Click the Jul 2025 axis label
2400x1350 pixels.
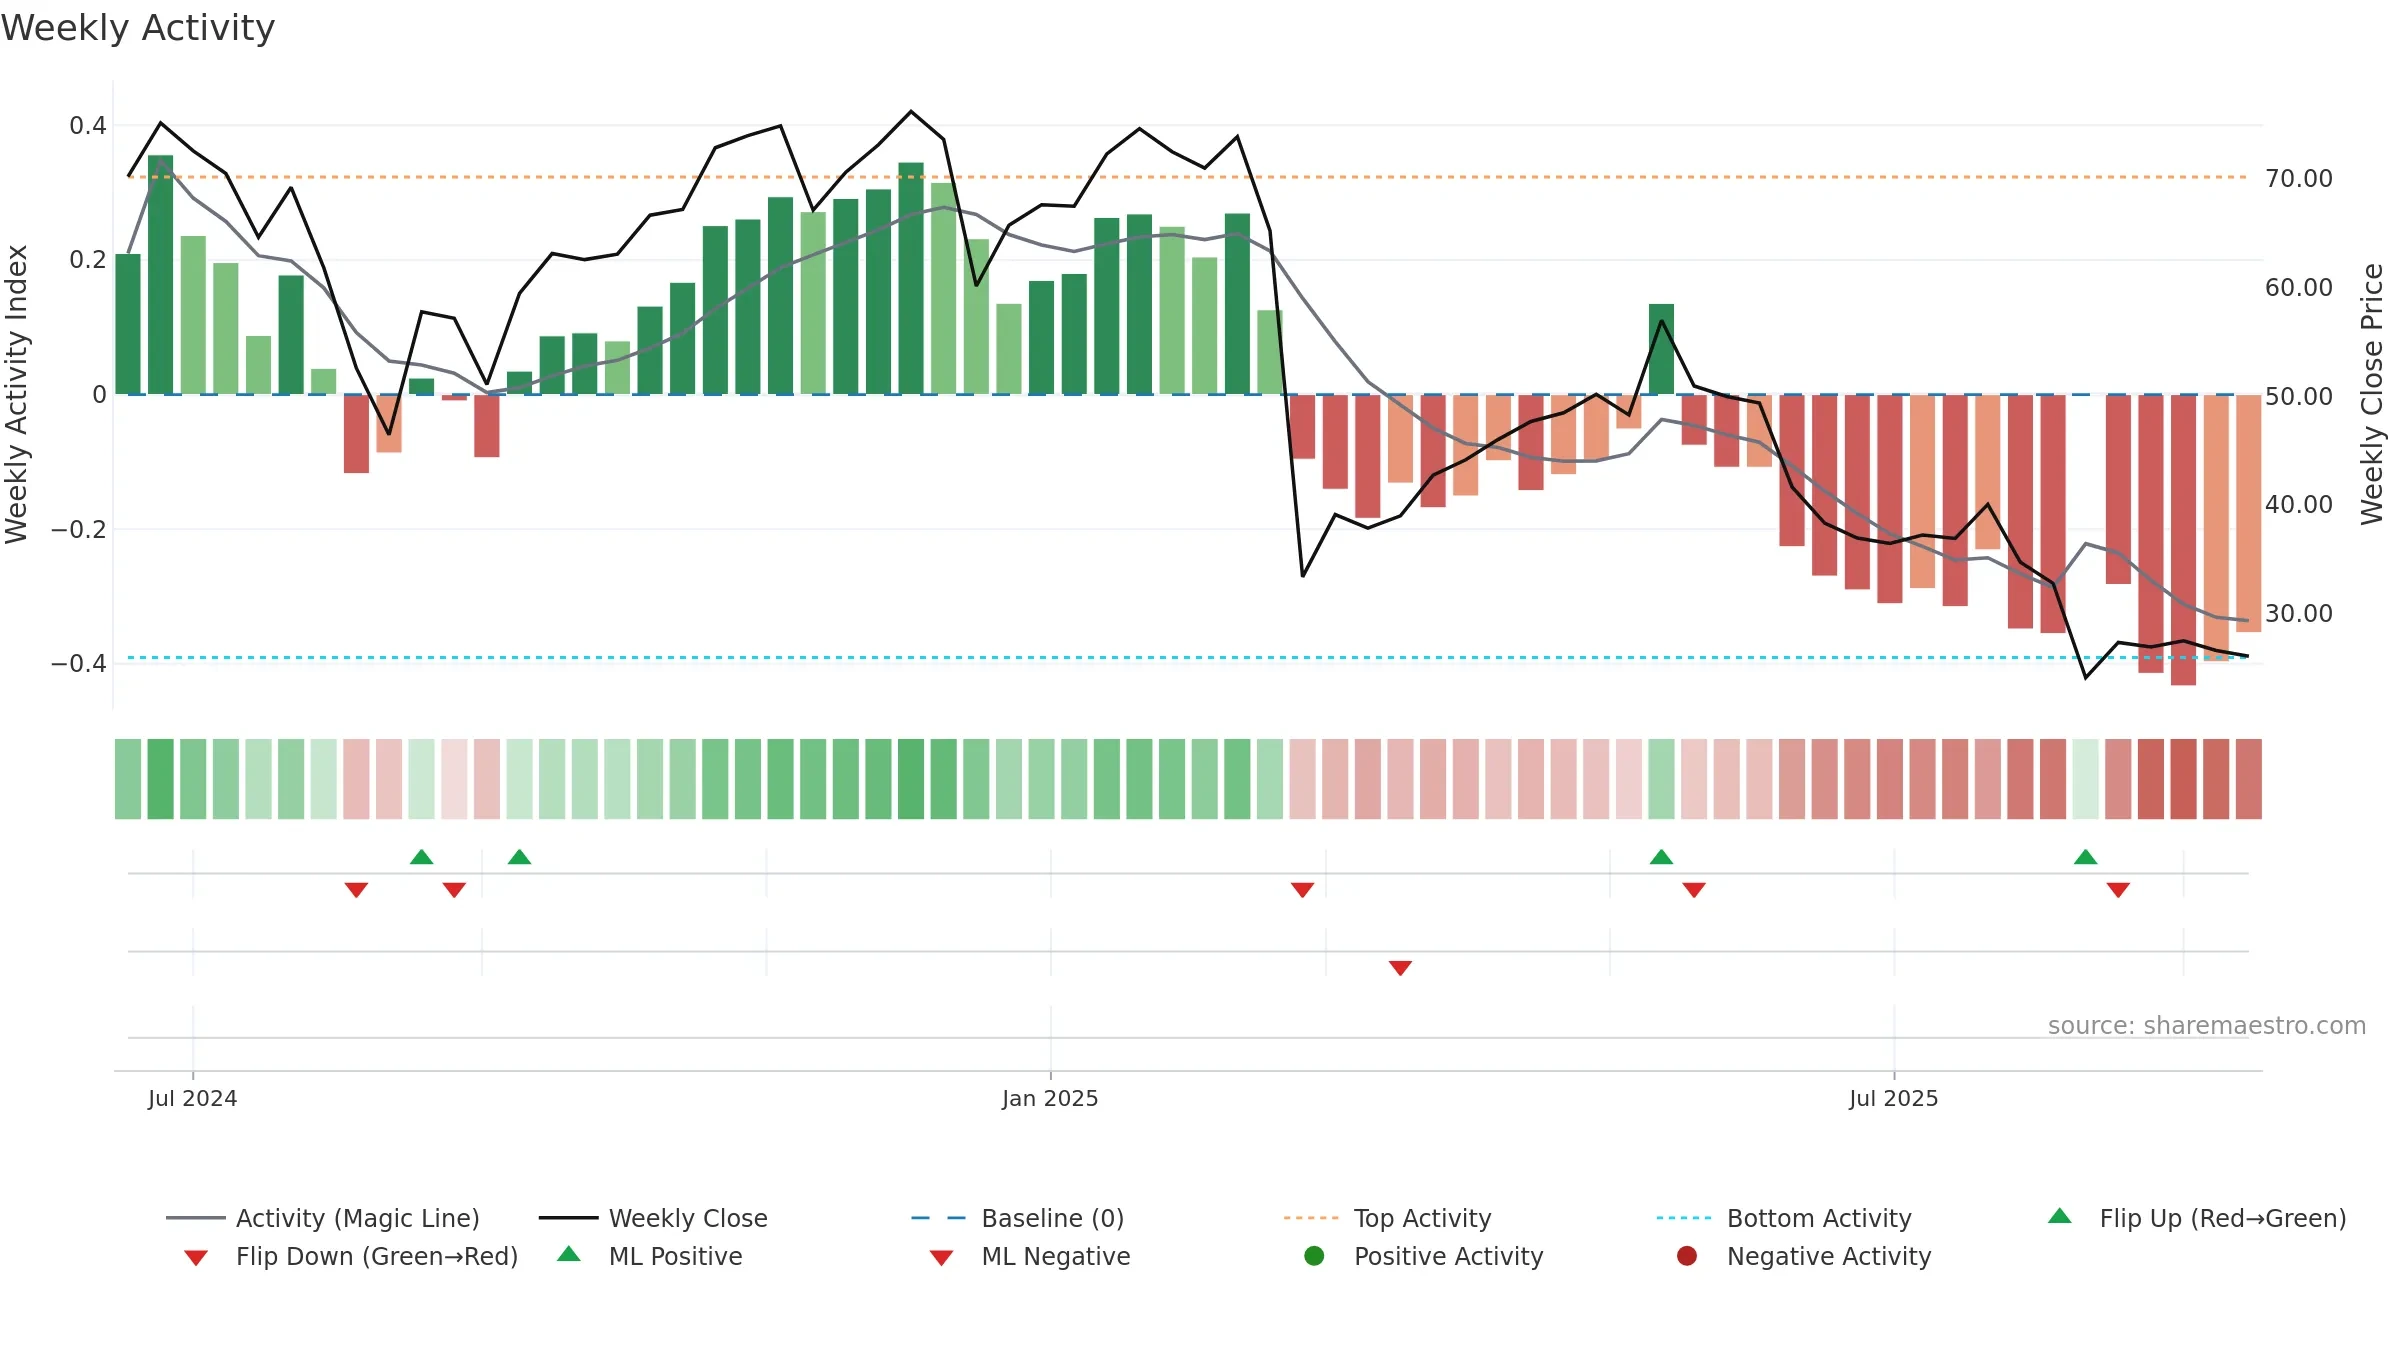pos(1893,1098)
